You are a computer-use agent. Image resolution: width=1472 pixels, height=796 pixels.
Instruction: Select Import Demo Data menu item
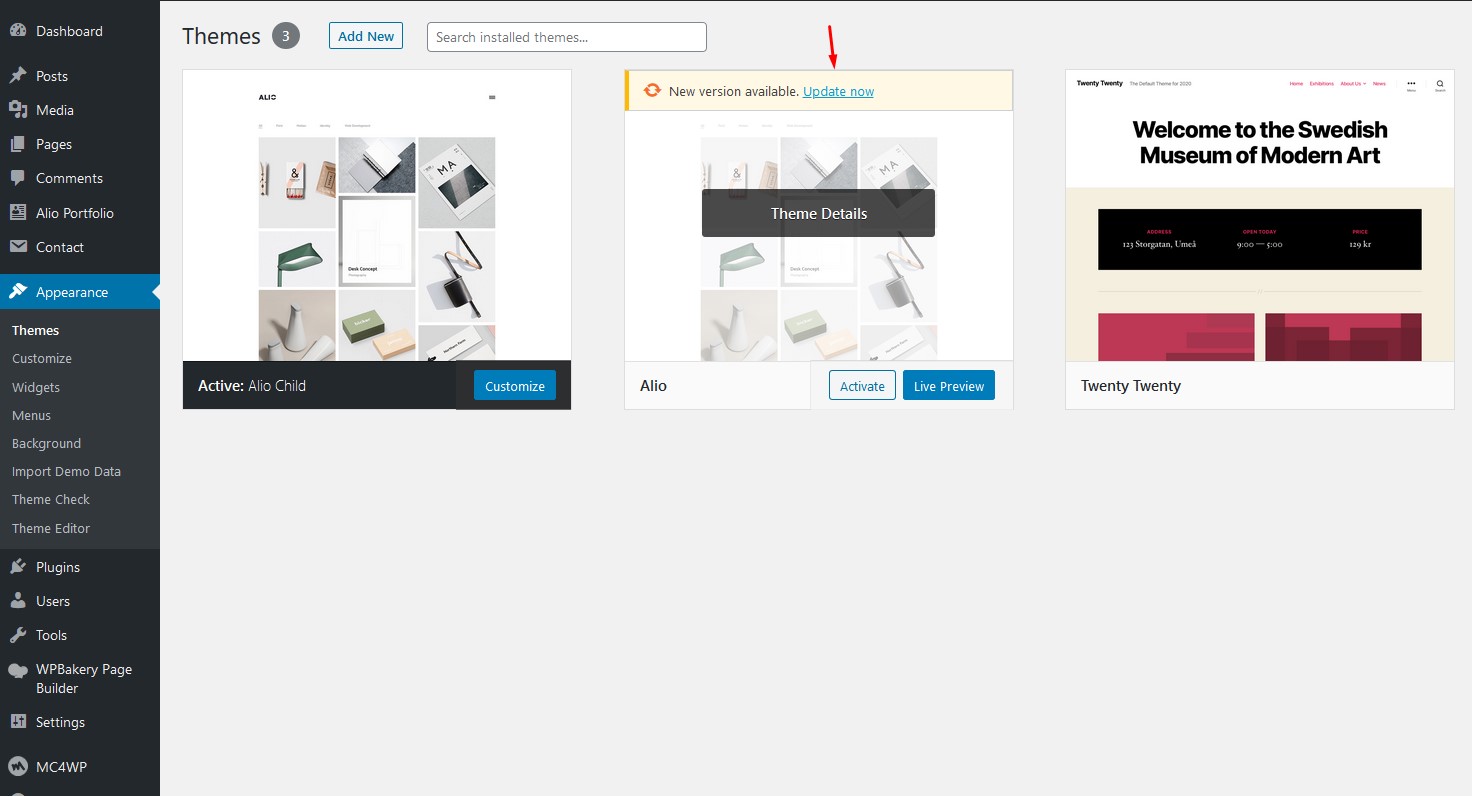pyautogui.click(x=66, y=471)
